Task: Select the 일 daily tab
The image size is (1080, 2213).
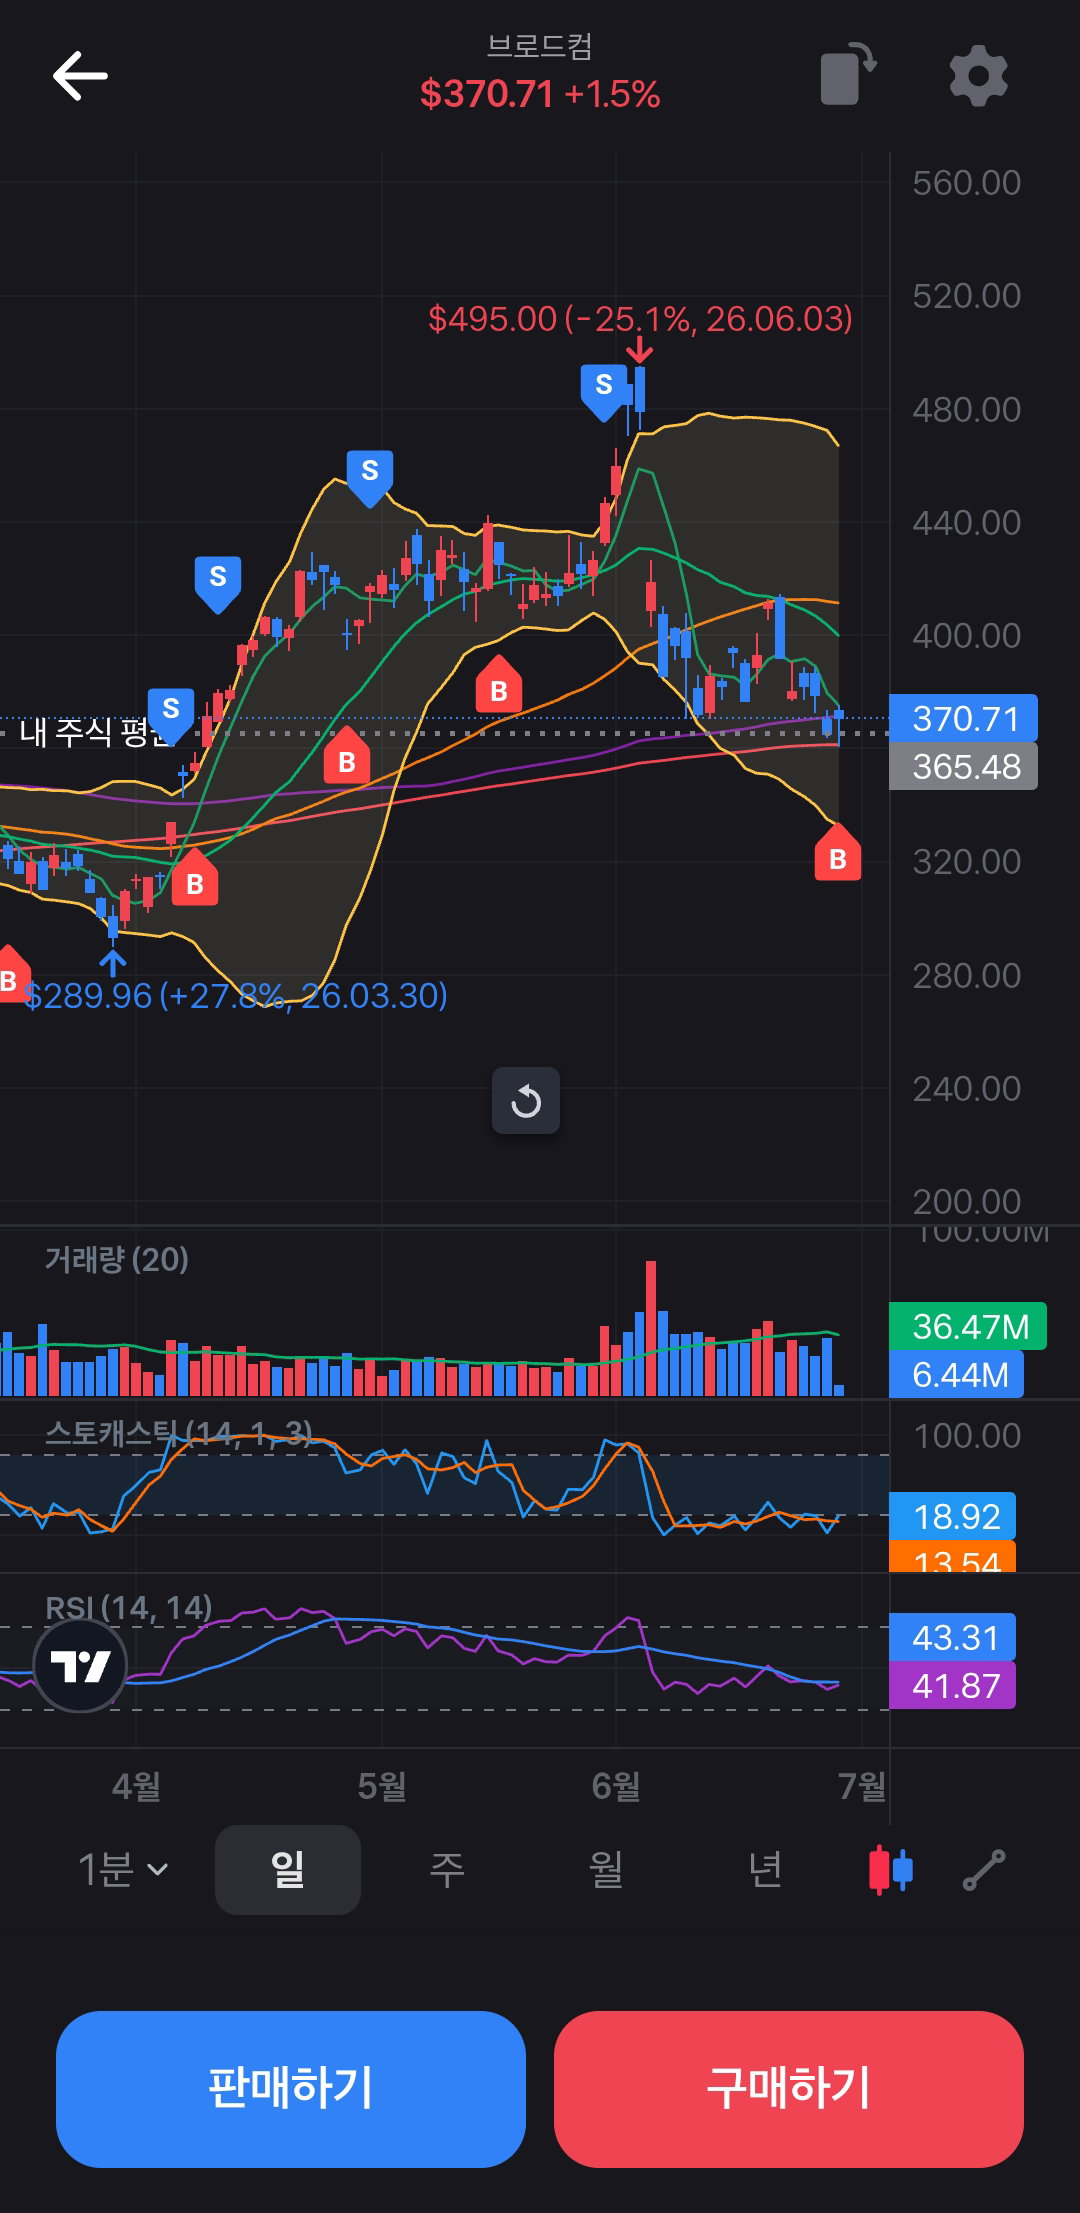Action: click(288, 1869)
